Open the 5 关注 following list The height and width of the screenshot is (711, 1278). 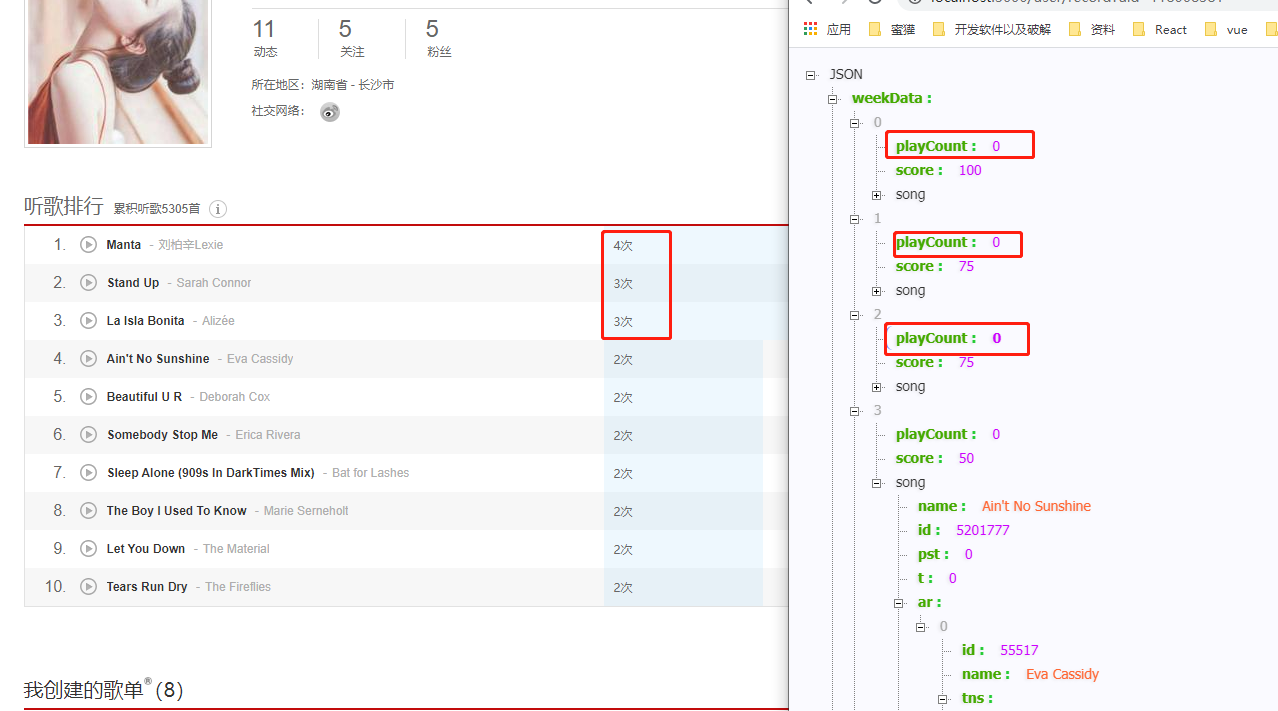click(352, 38)
